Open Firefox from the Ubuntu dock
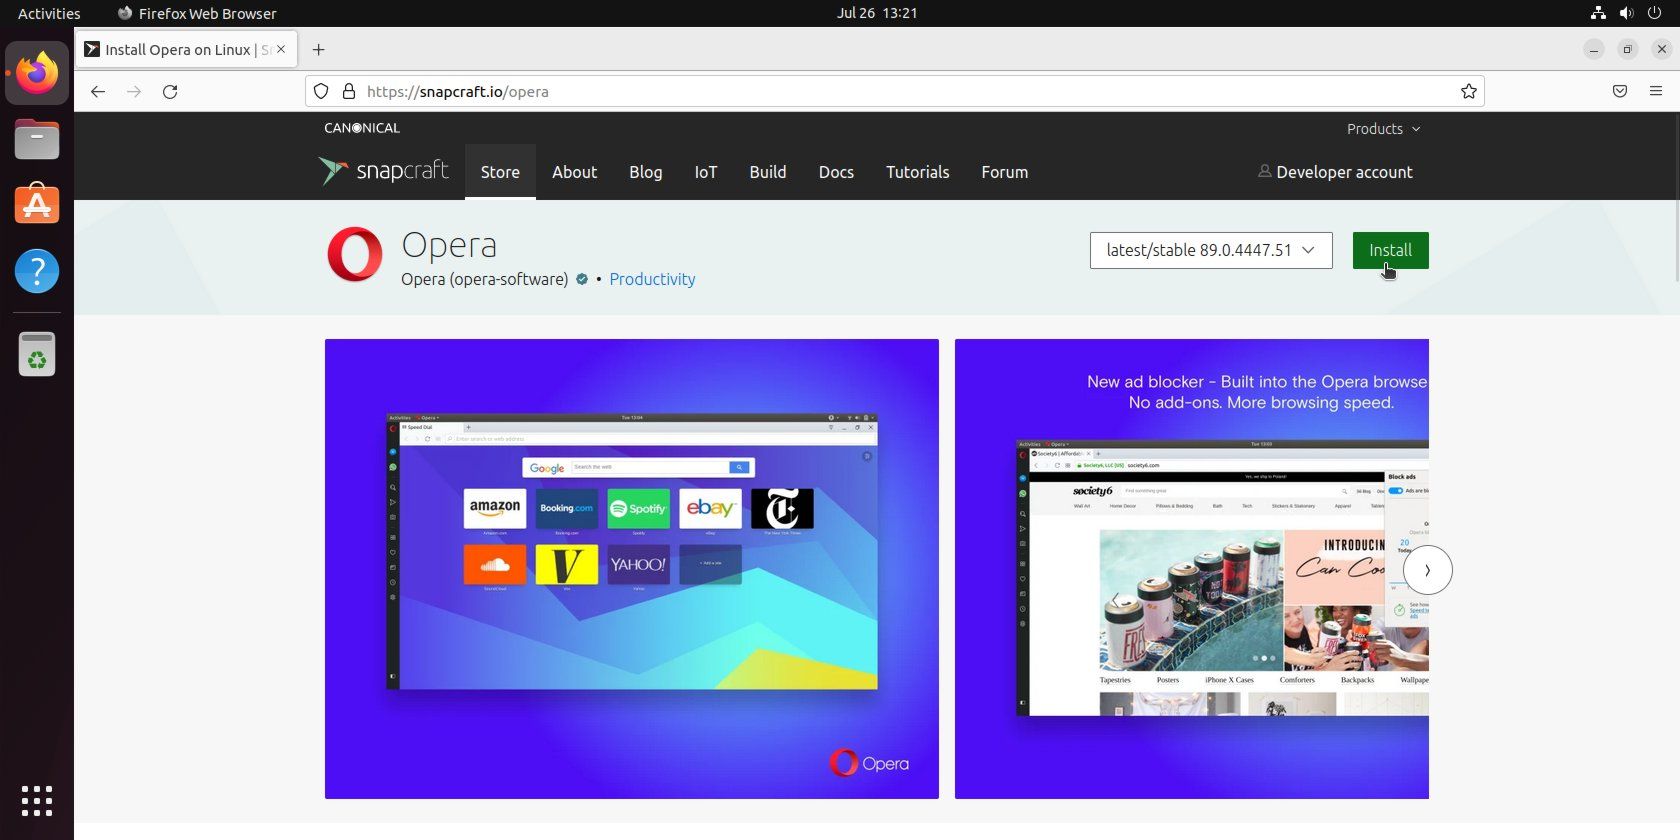This screenshot has height=840, width=1680. click(37, 73)
